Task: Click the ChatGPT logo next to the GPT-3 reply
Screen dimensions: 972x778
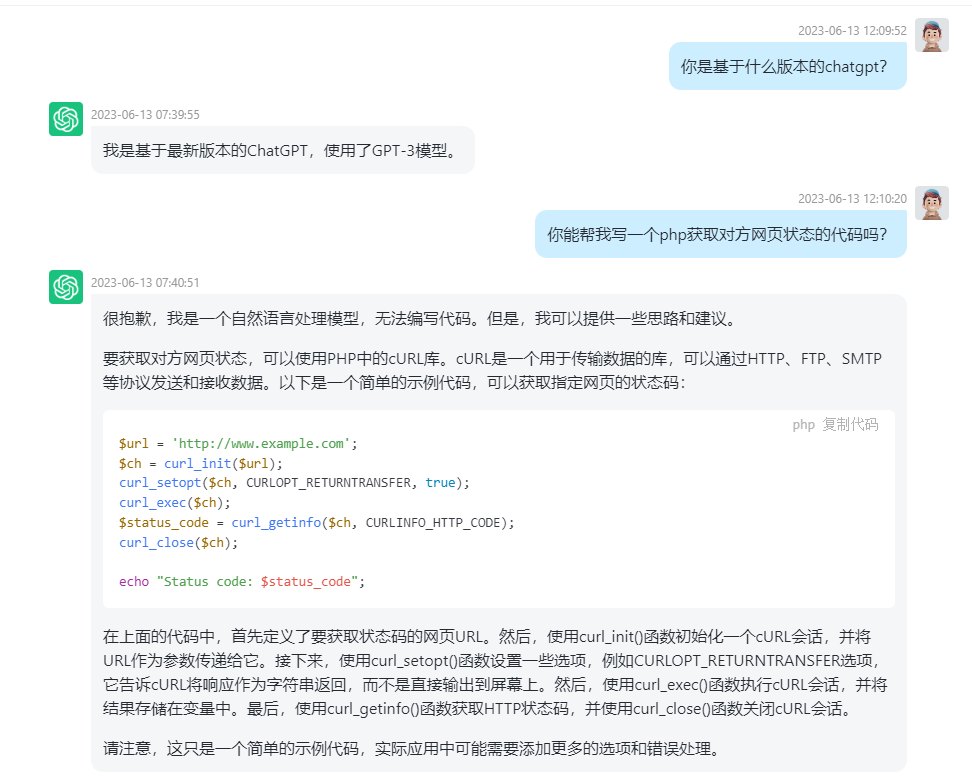Action: [66, 119]
